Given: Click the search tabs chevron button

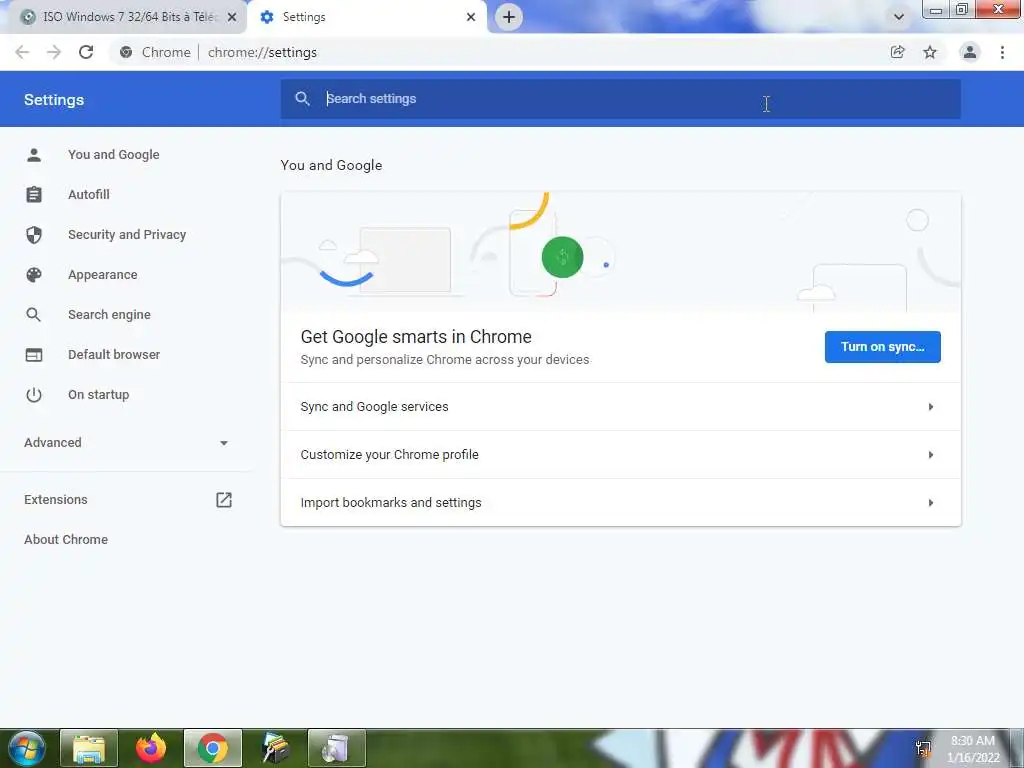Looking at the screenshot, I should click(x=899, y=17).
